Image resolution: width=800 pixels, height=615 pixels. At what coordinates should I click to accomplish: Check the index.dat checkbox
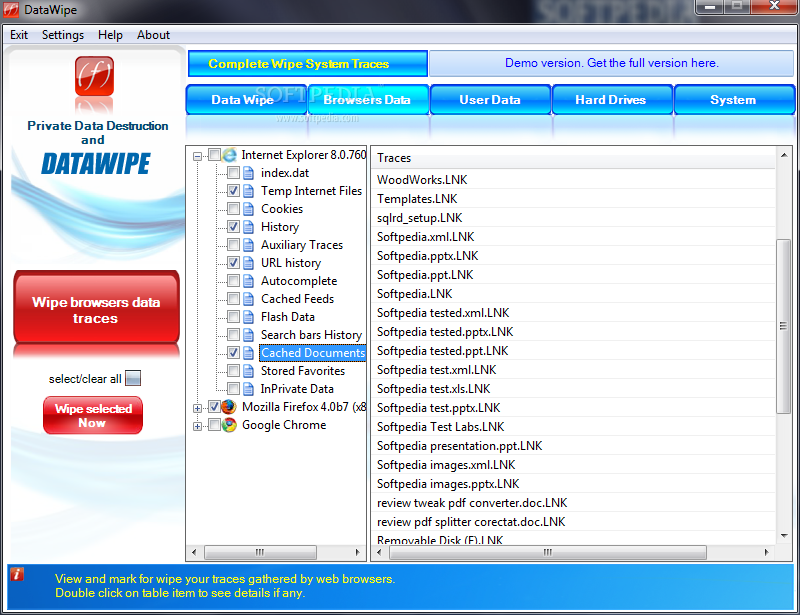click(233, 173)
